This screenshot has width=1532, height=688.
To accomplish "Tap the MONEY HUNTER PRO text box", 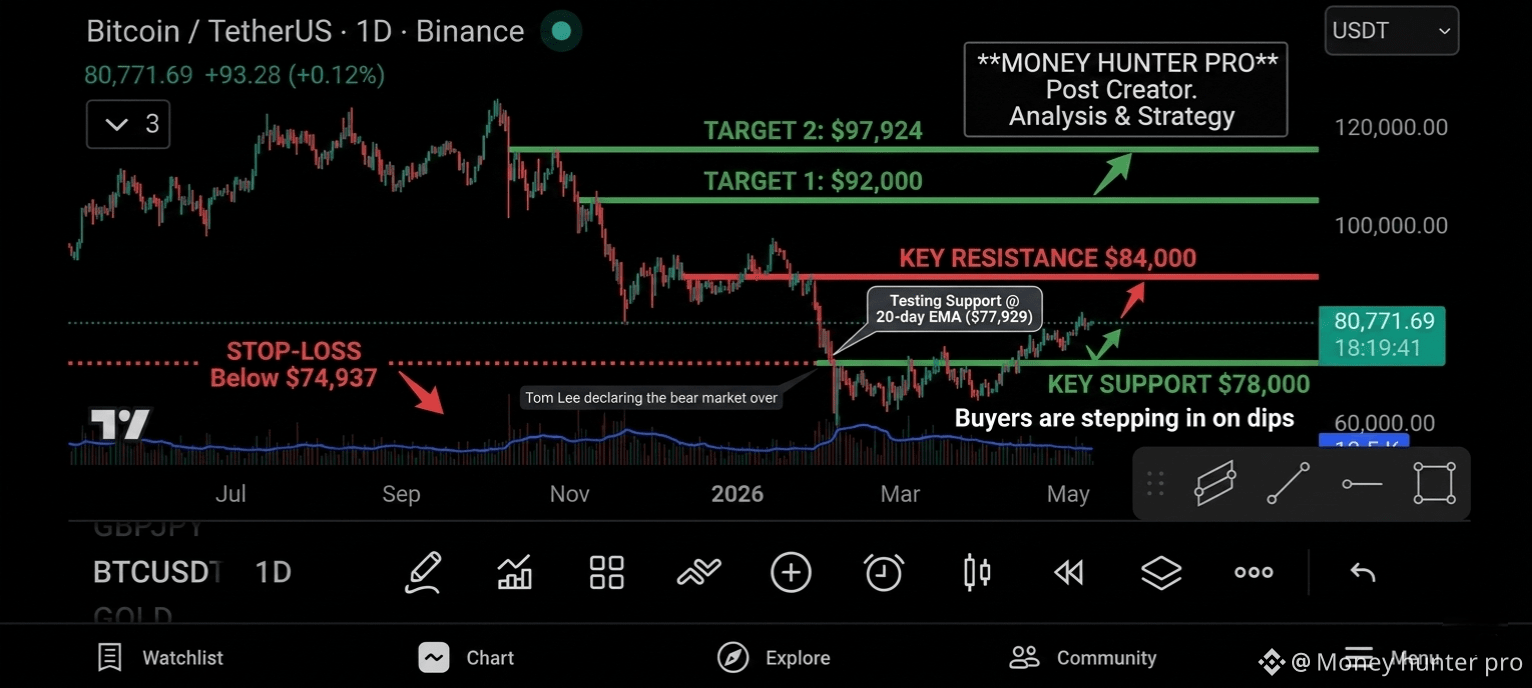I will coord(1125,89).
